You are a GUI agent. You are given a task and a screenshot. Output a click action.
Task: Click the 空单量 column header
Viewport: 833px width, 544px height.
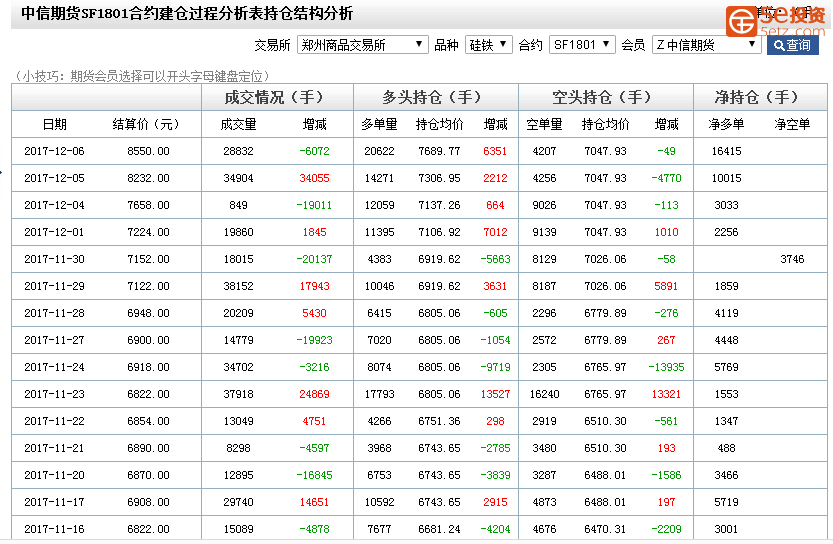tap(545, 124)
